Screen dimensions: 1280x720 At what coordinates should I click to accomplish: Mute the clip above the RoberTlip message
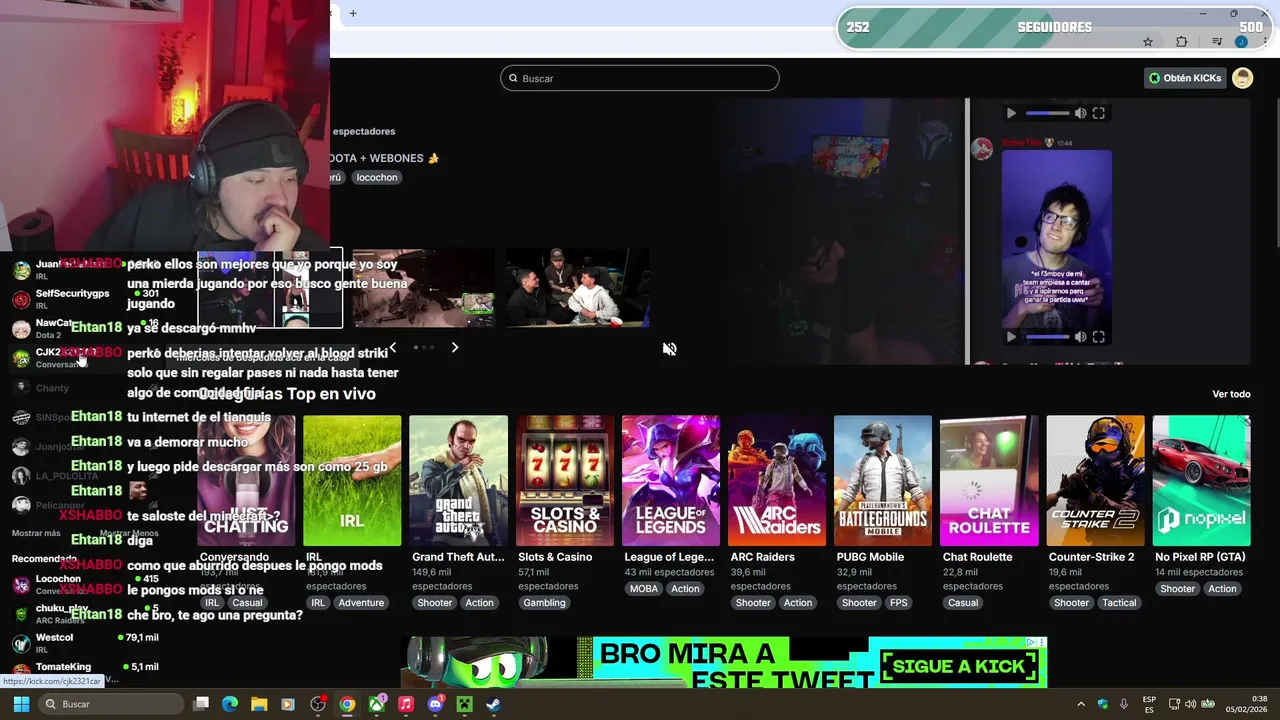pyautogui.click(x=1080, y=114)
